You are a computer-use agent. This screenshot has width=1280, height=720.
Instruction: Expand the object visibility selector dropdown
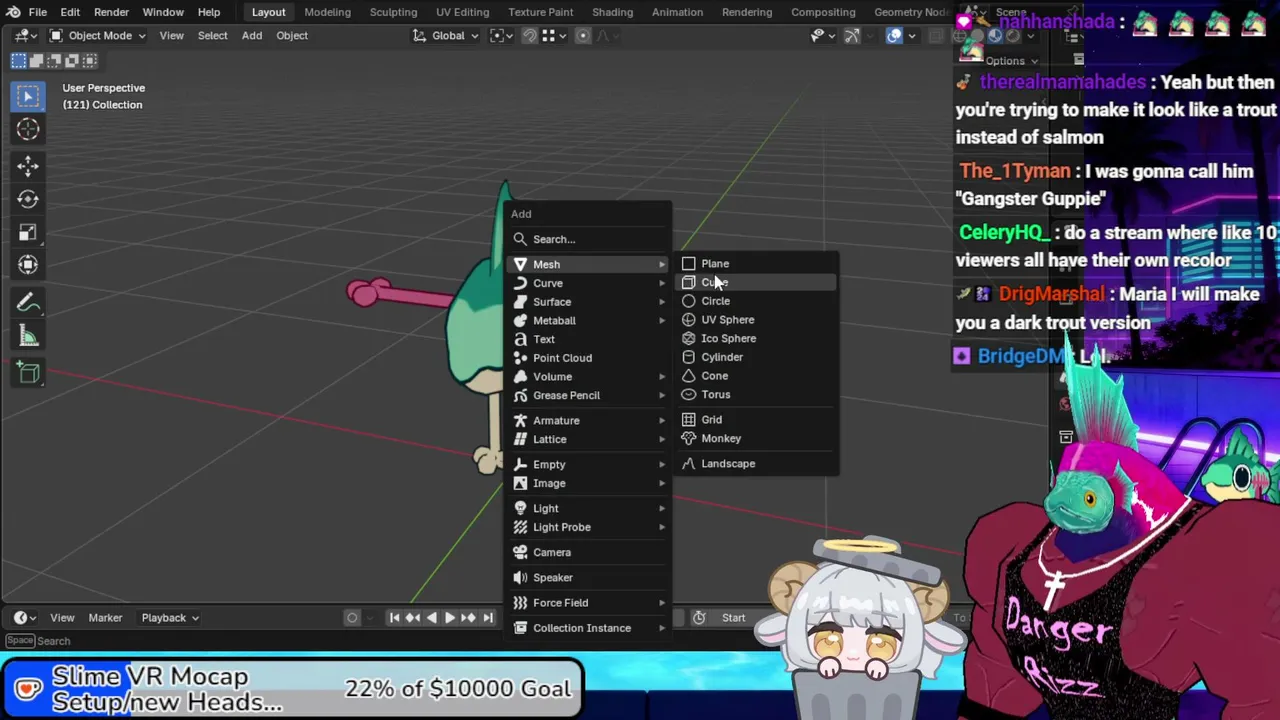tap(821, 36)
